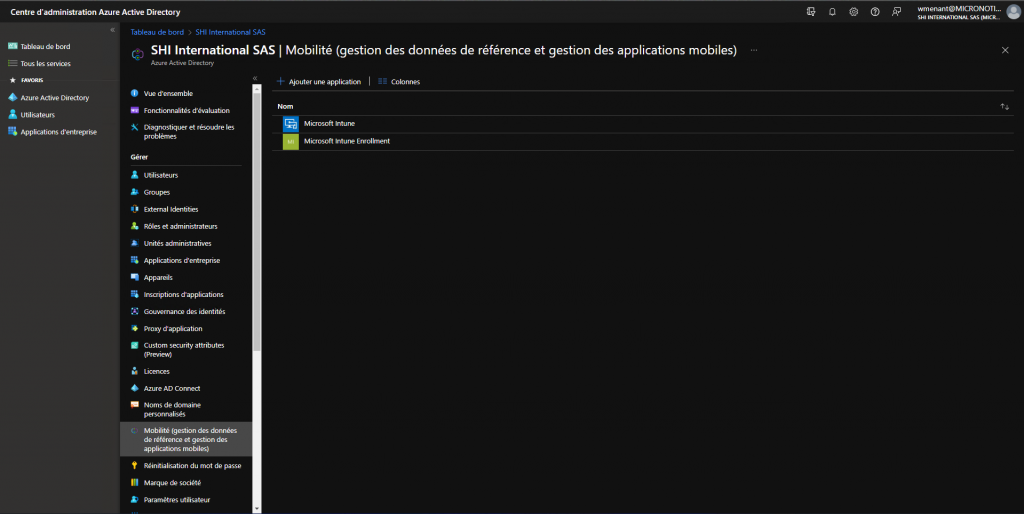
Task: Click the Tous les services list icon
Action: click(12, 63)
